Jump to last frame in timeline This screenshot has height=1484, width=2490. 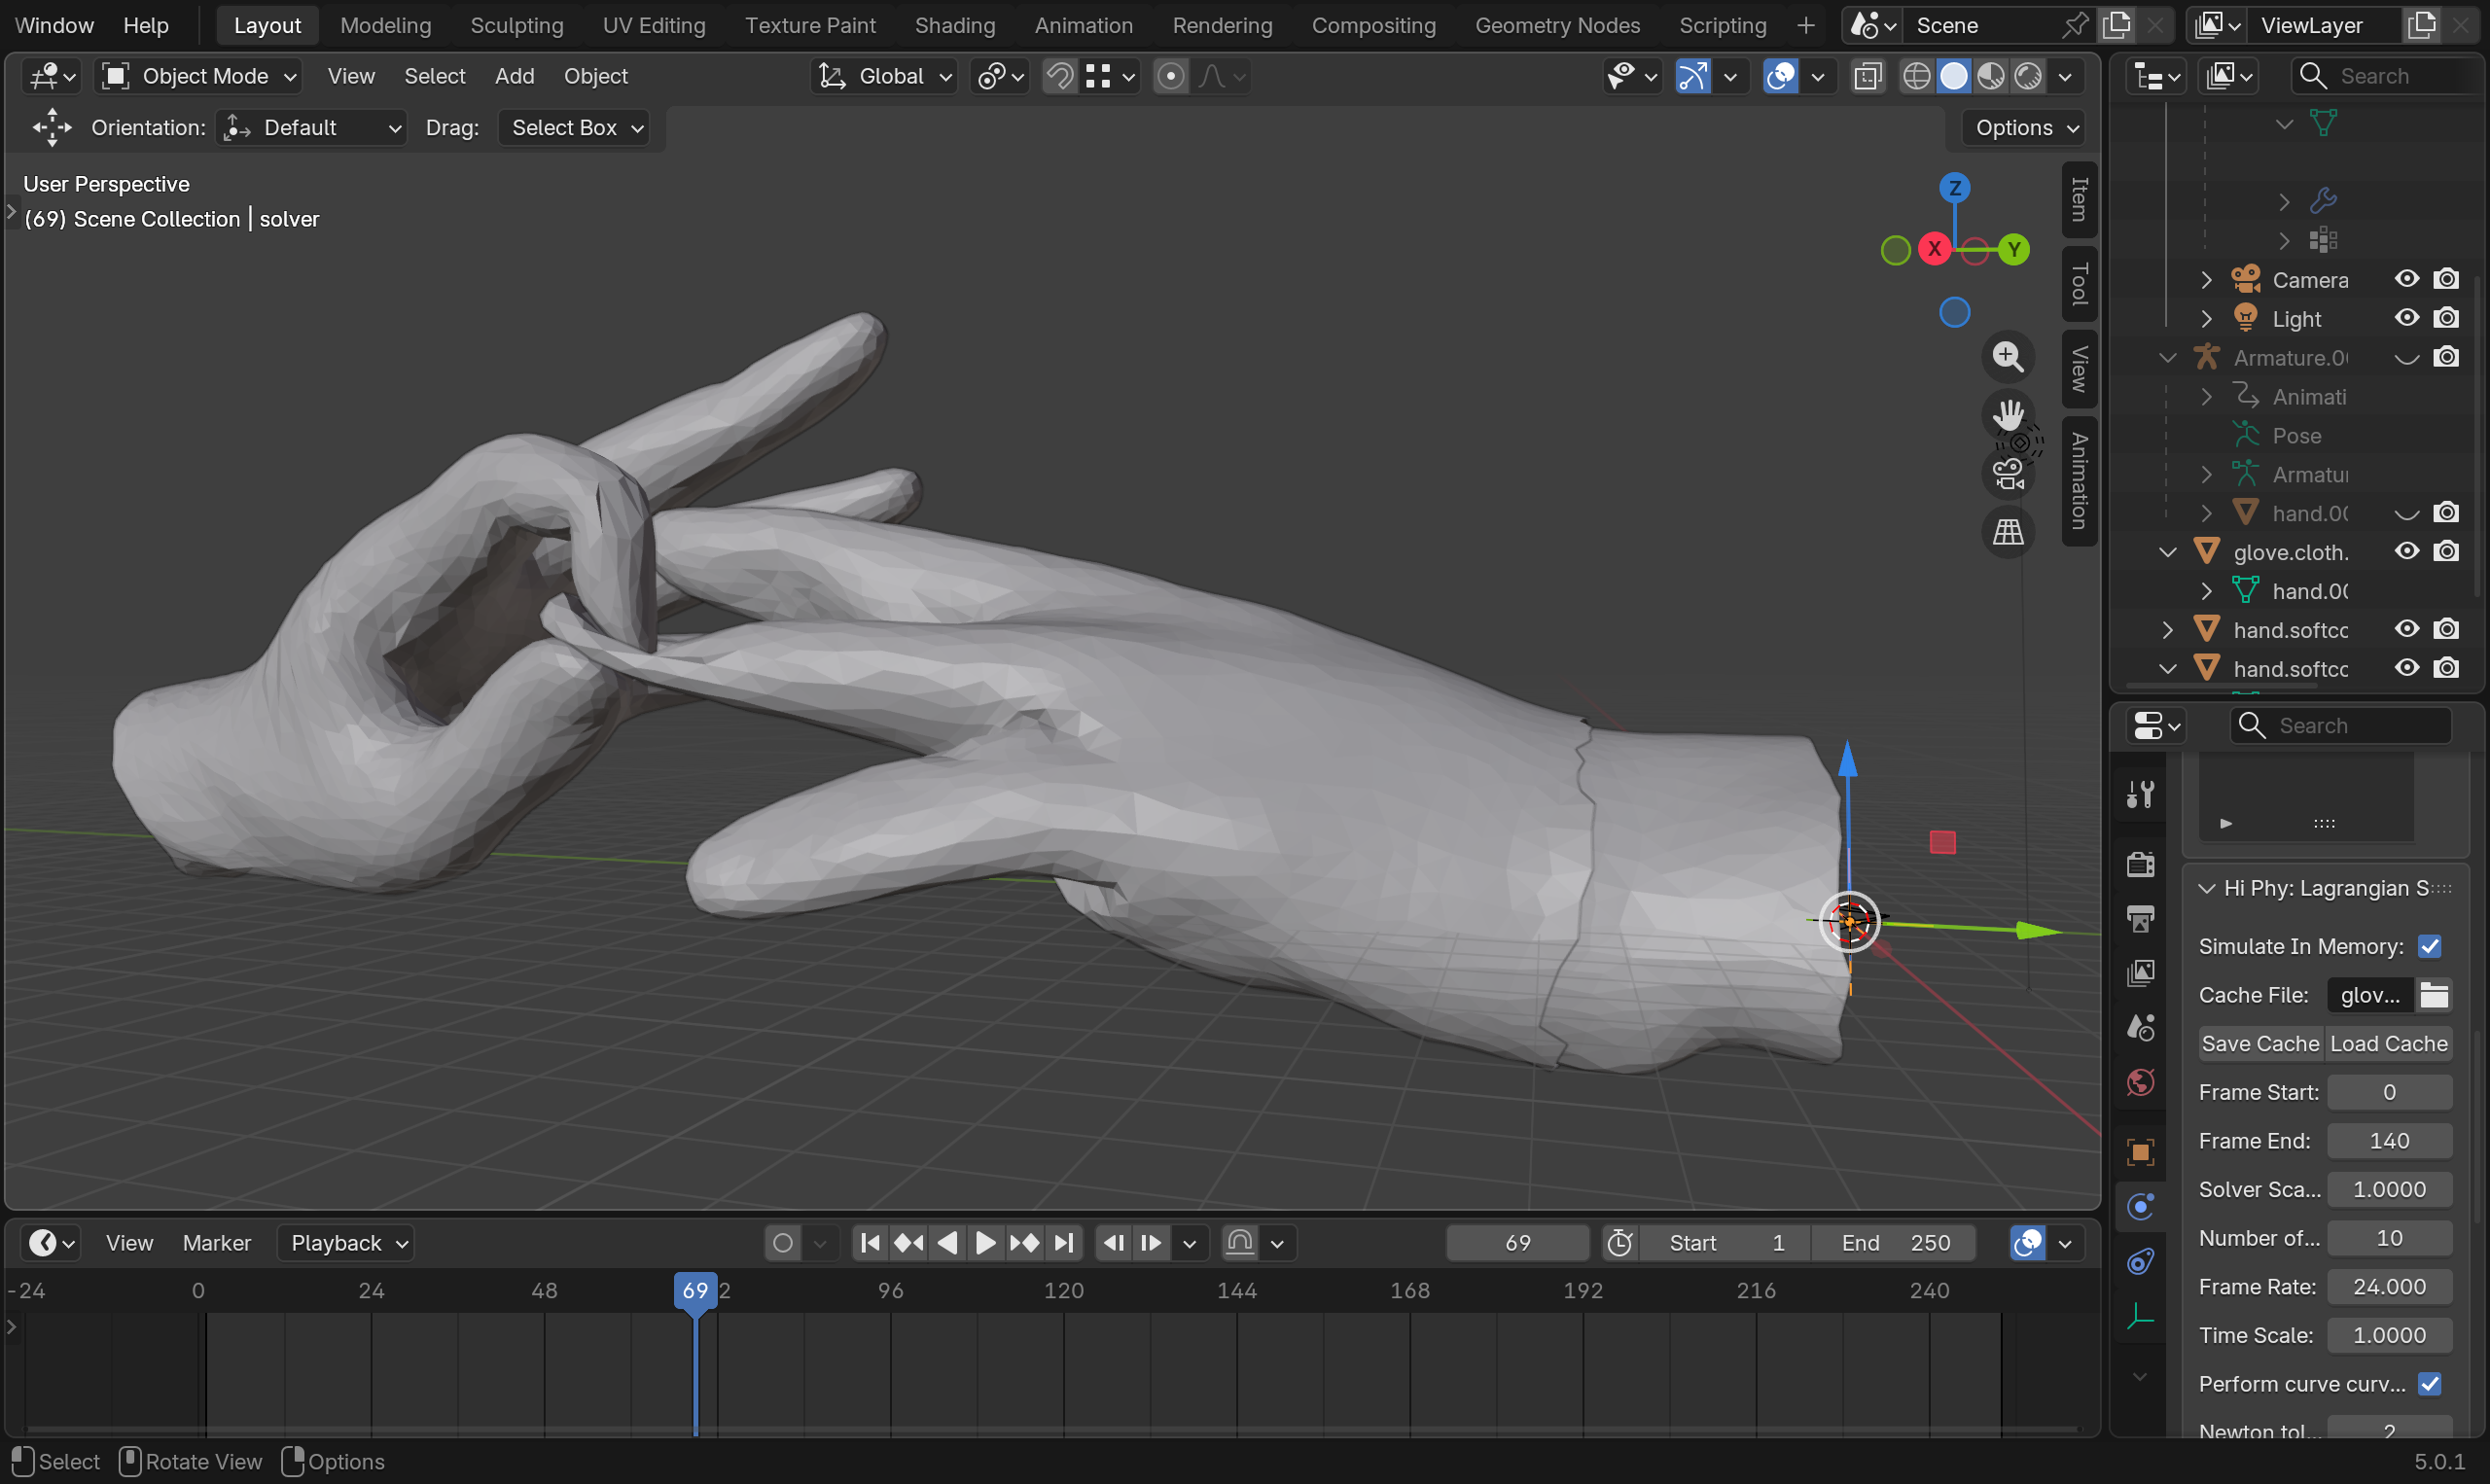1064,1243
